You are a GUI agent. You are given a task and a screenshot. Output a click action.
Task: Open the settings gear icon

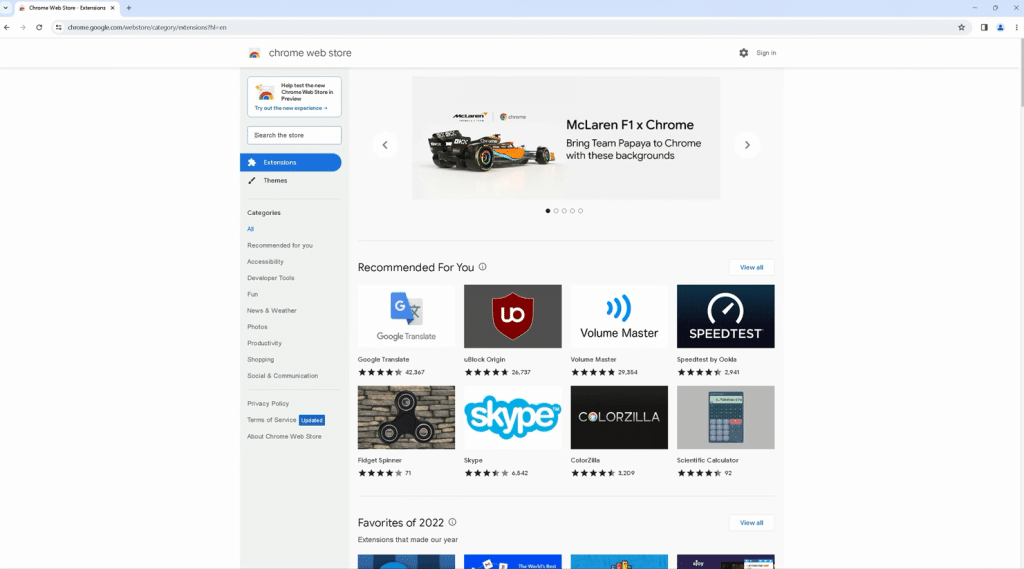click(744, 53)
